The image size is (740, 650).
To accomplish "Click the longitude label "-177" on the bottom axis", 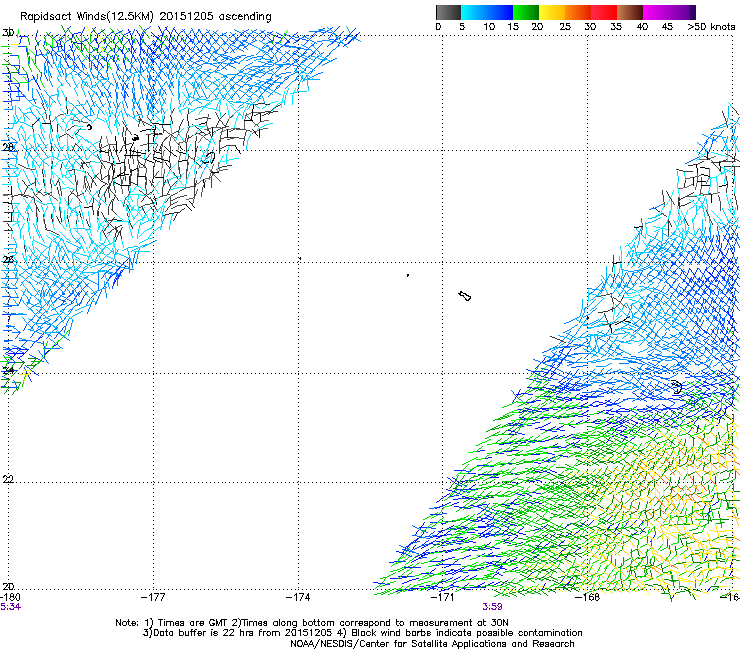I will click(x=153, y=597).
